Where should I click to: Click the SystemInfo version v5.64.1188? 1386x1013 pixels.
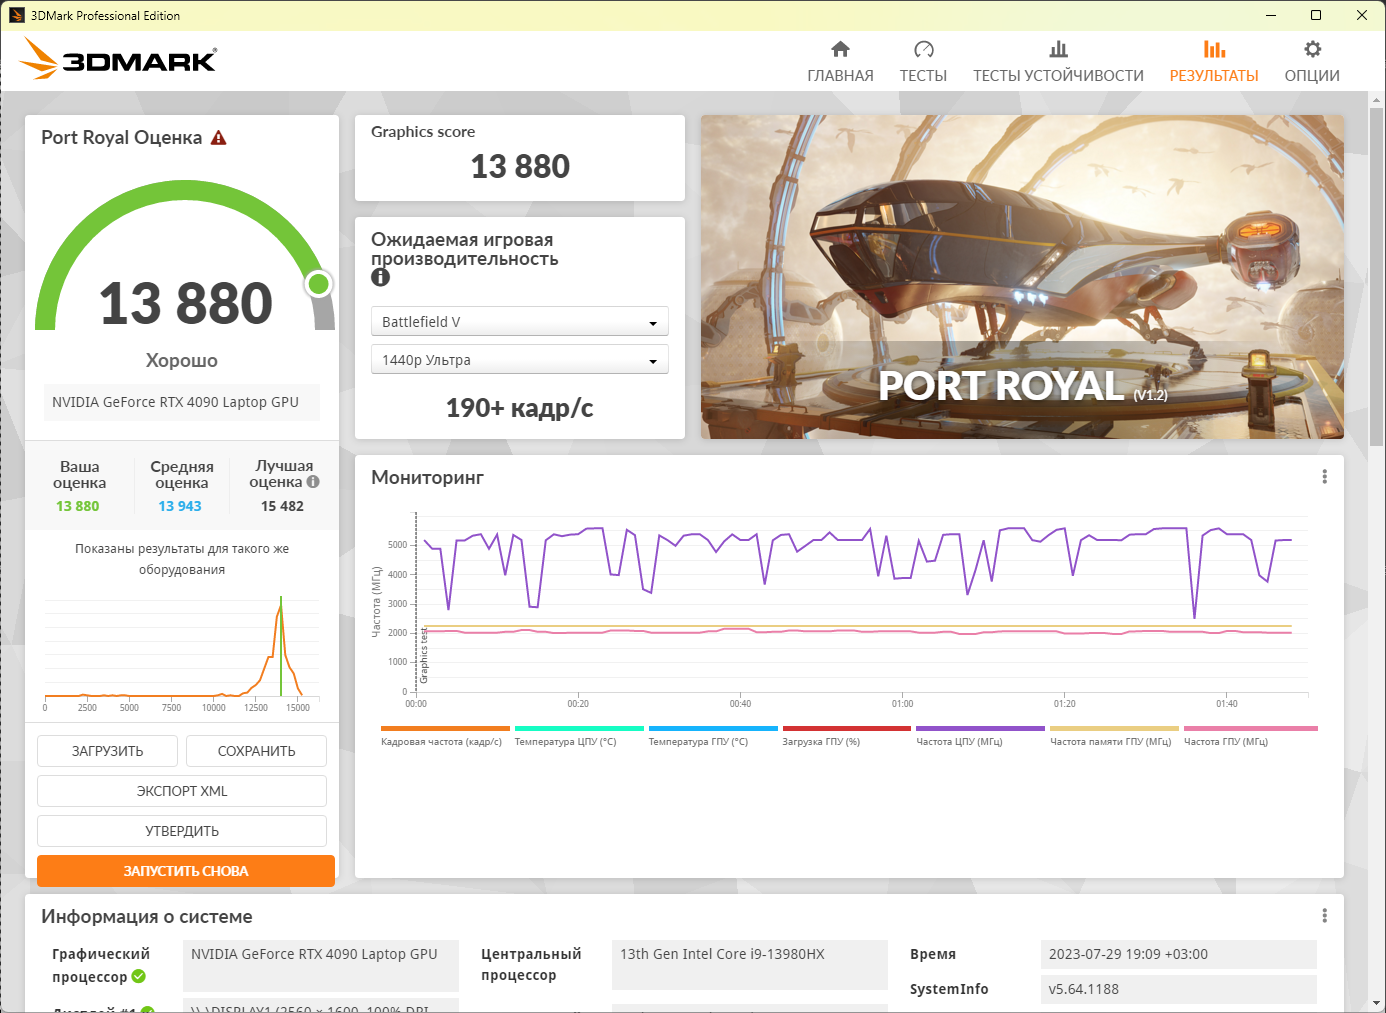coord(1179,989)
